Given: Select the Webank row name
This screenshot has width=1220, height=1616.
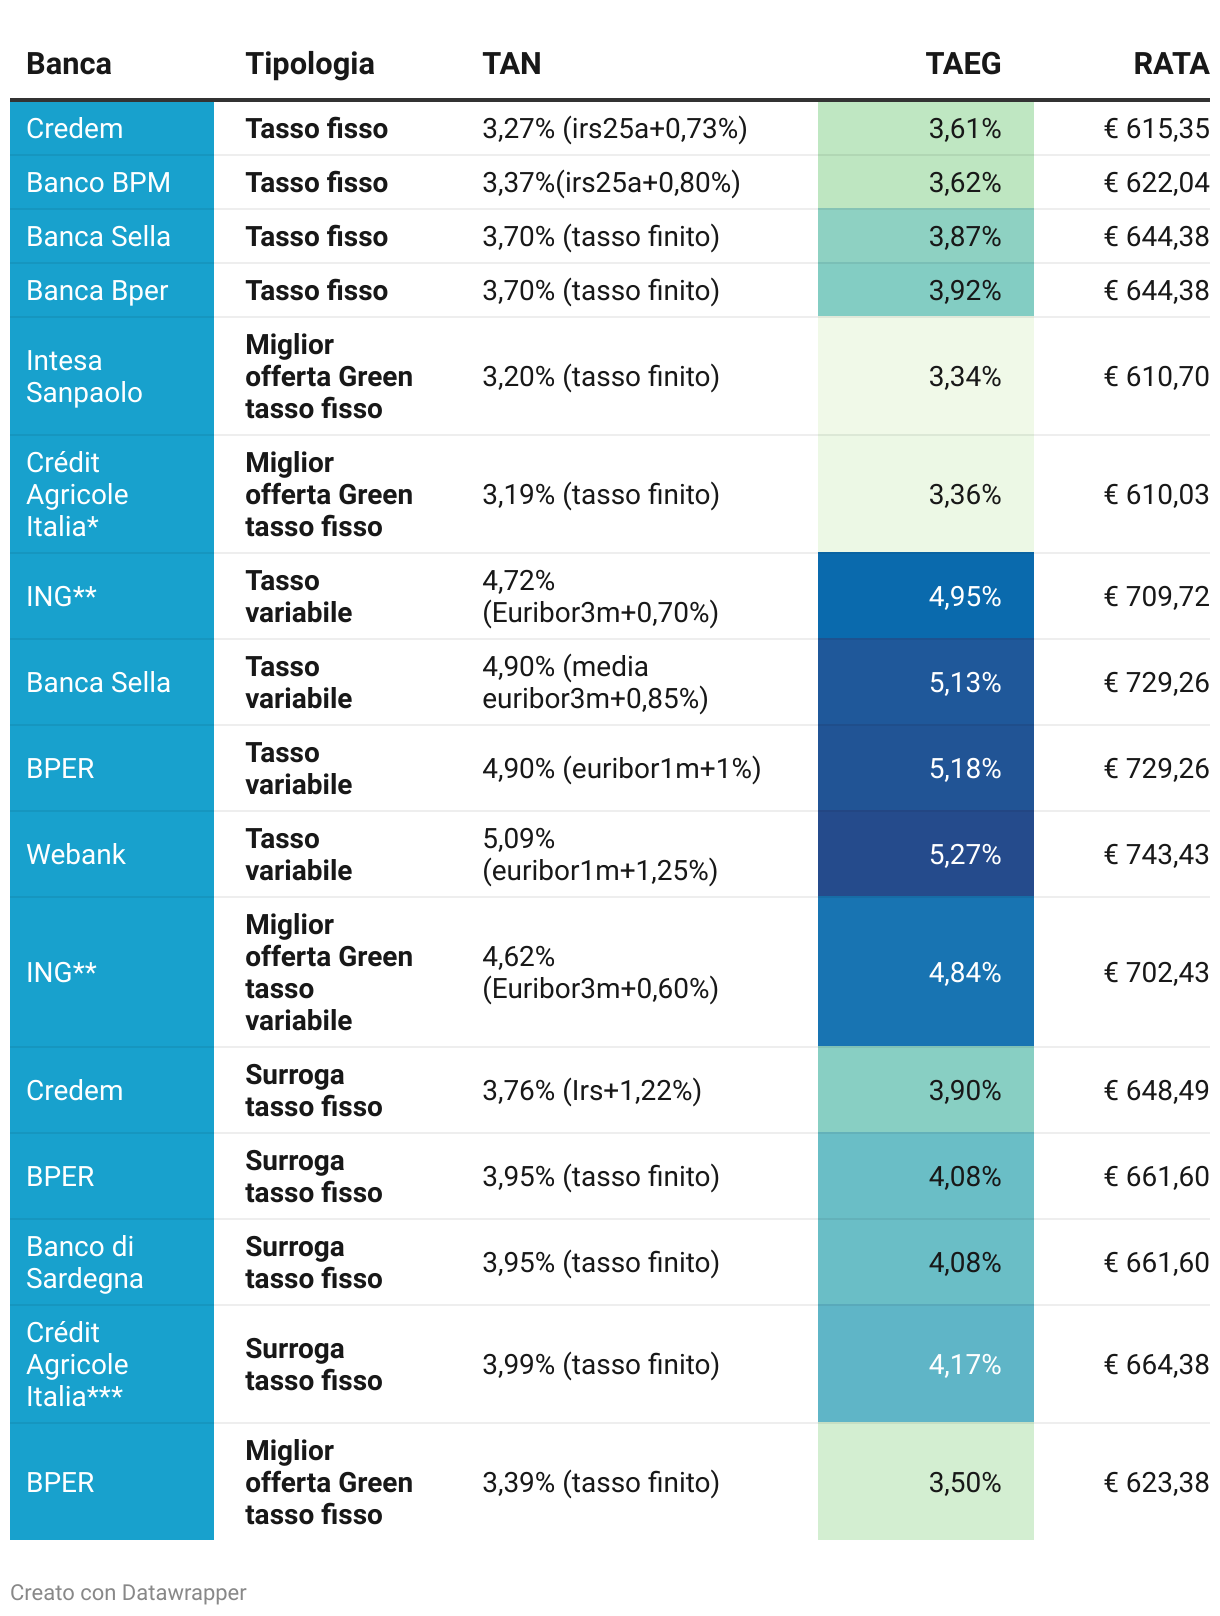Looking at the screenshot, I should [x=76, y=855].
